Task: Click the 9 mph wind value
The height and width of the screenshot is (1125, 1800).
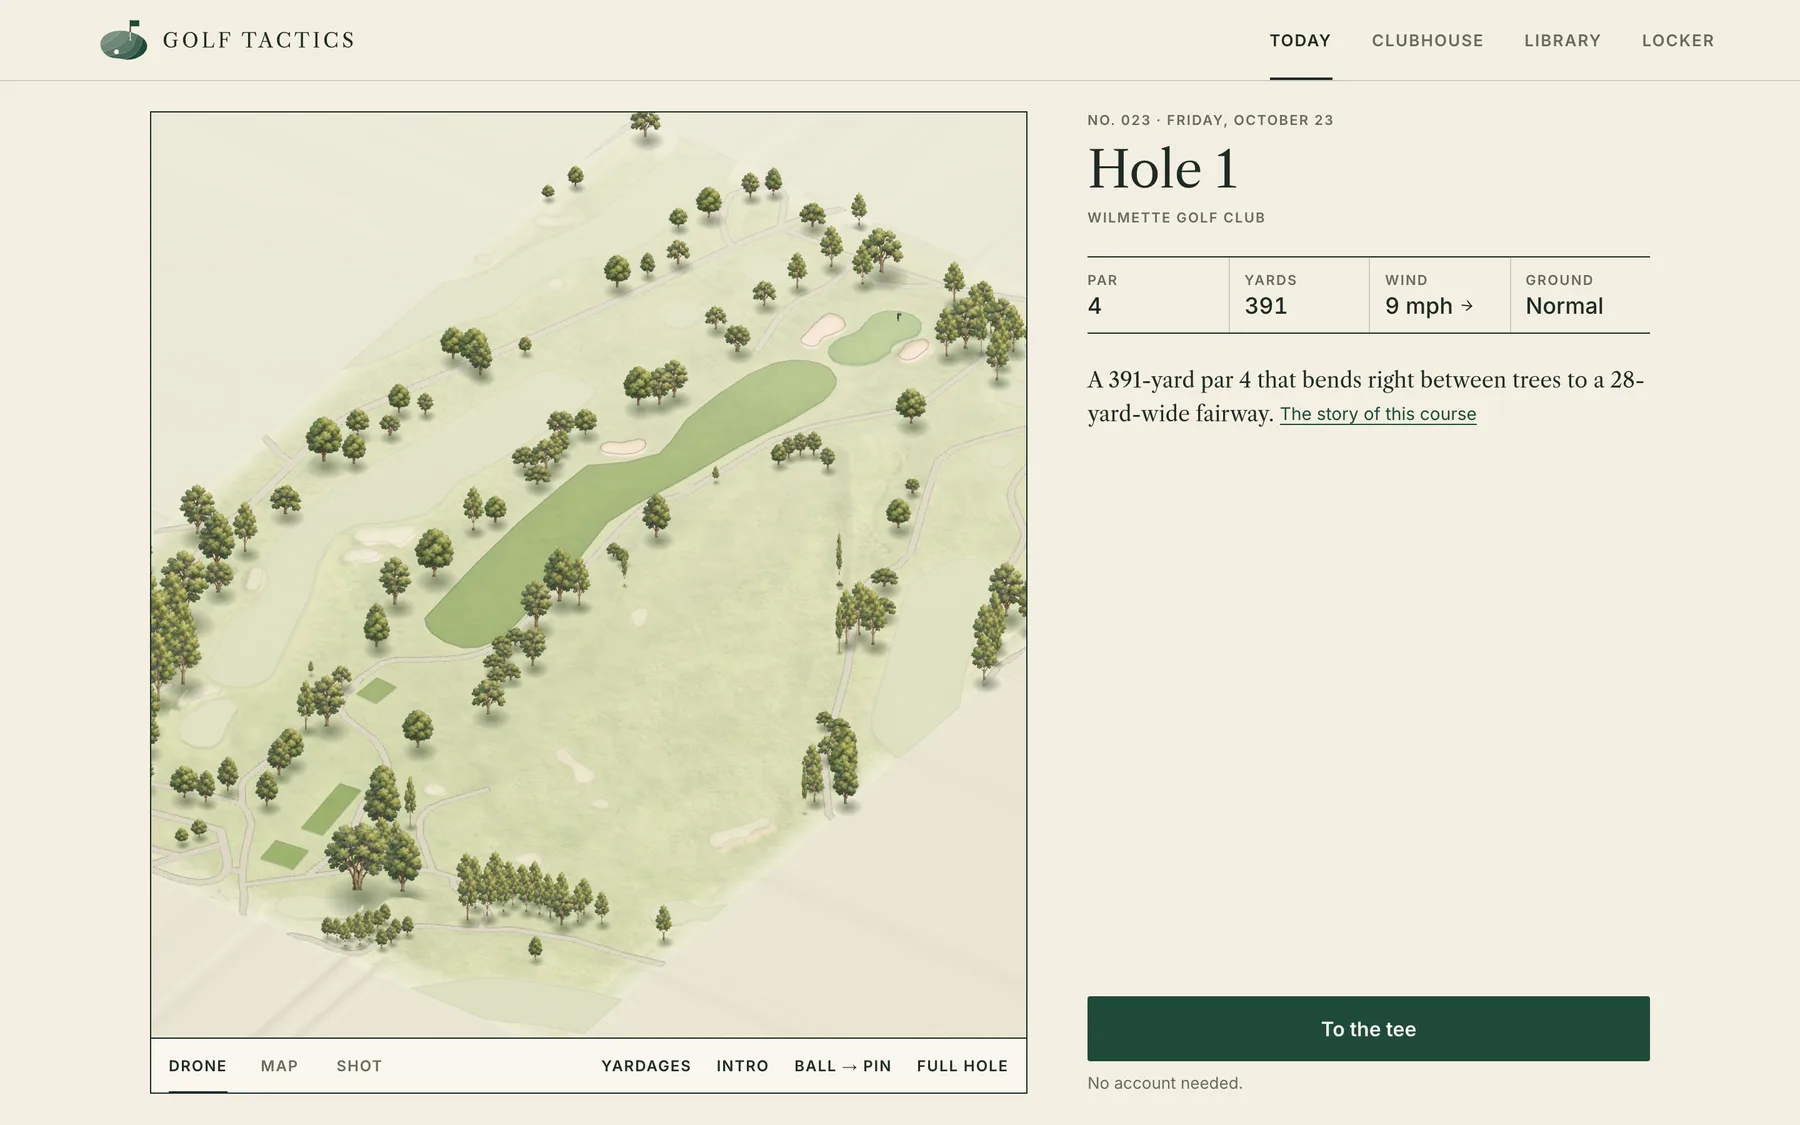Action: pyautogui.click(x=1418, y=306)
